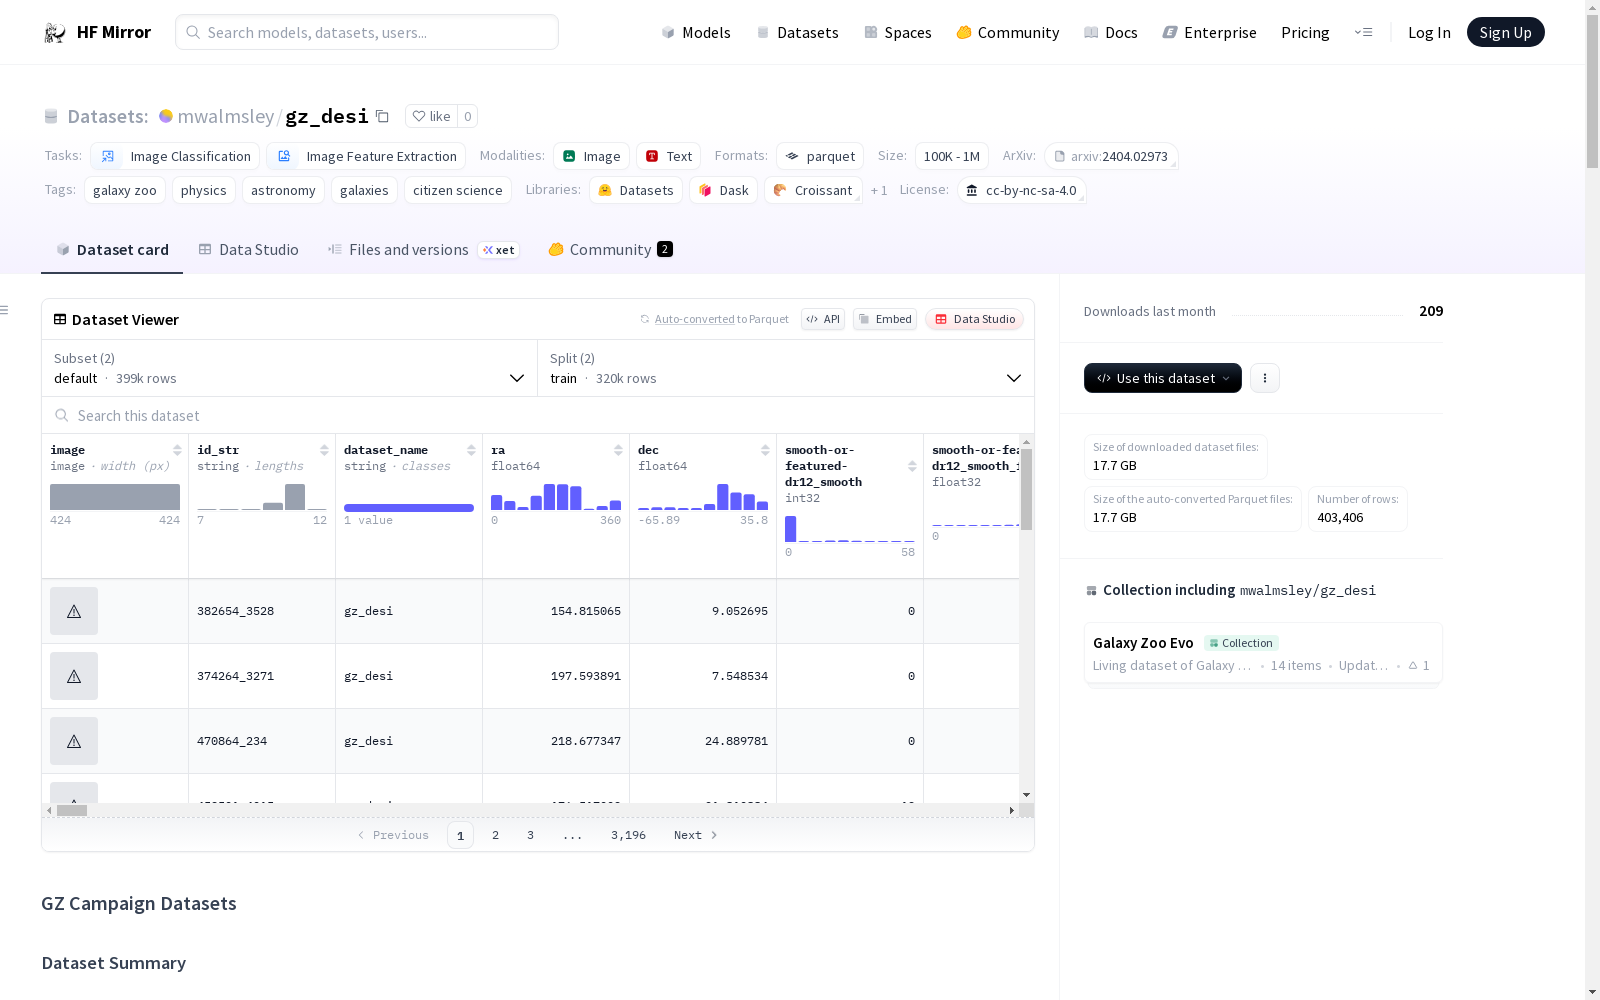Go to the Pricing page
The height and width of the screenshot is (1000, 1600).
1305,32
